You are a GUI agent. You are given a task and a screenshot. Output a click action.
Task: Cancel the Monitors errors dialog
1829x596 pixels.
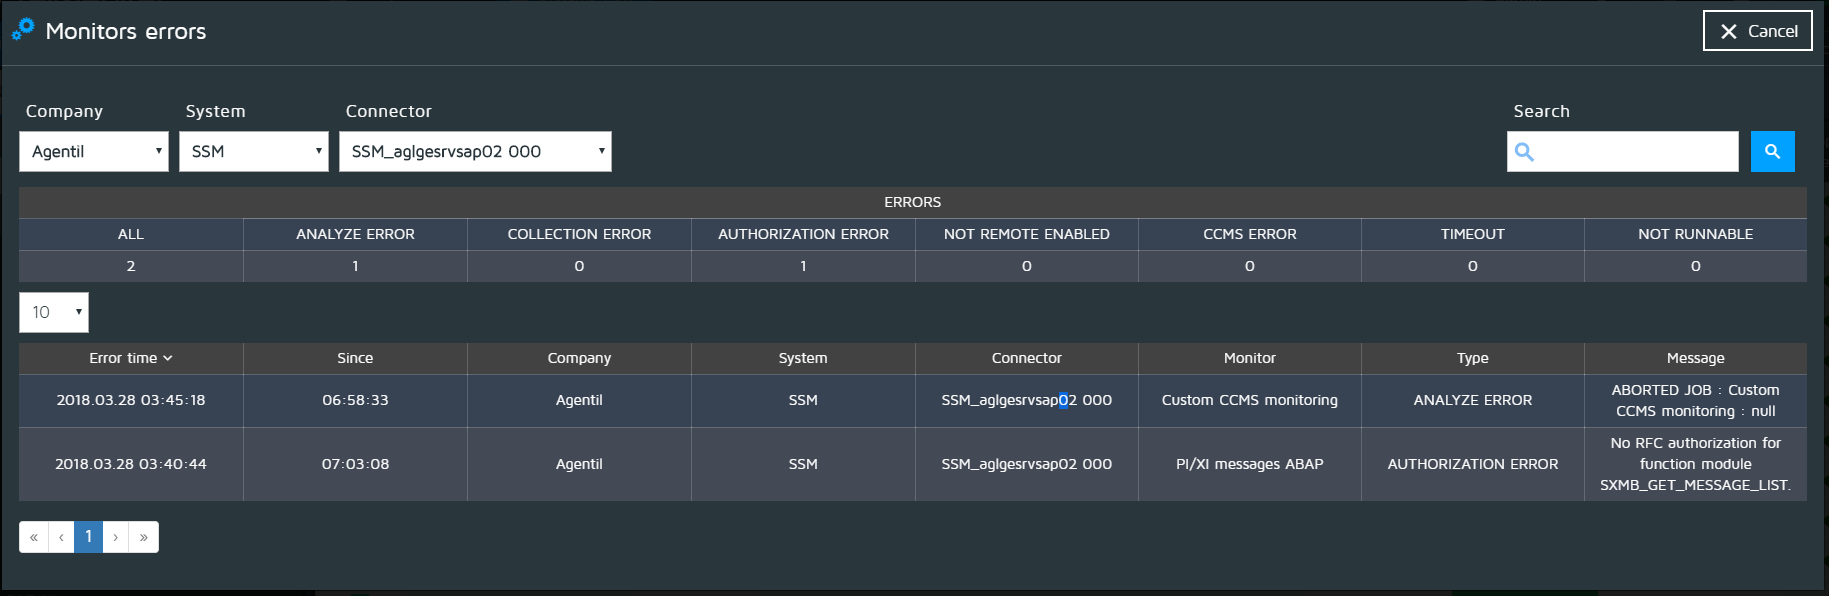(1757, 31)
